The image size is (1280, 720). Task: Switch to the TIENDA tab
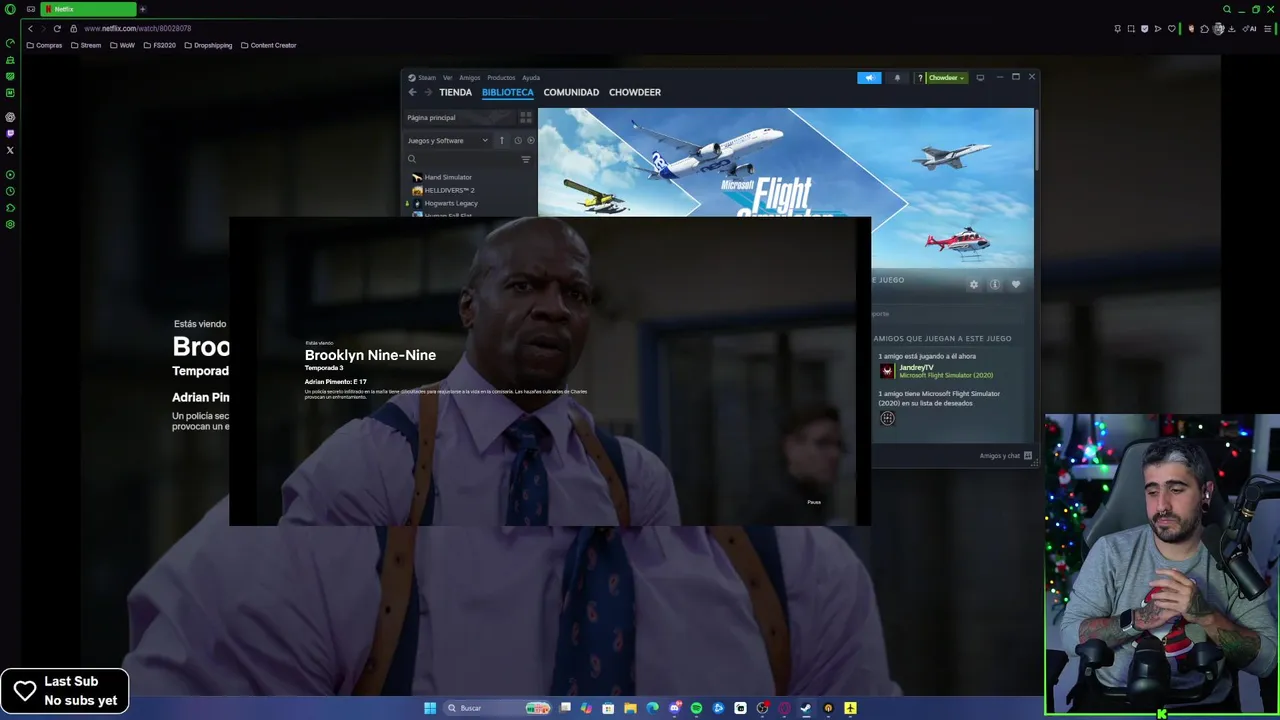coord(455,92)
